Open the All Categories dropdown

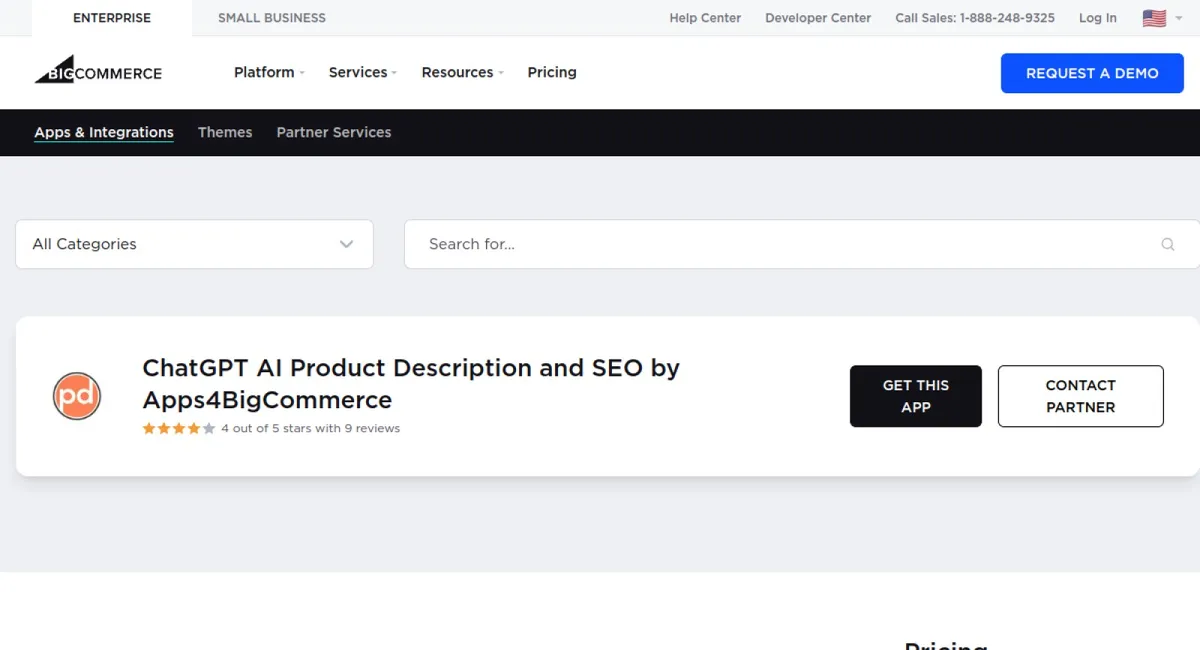[194, 244]
